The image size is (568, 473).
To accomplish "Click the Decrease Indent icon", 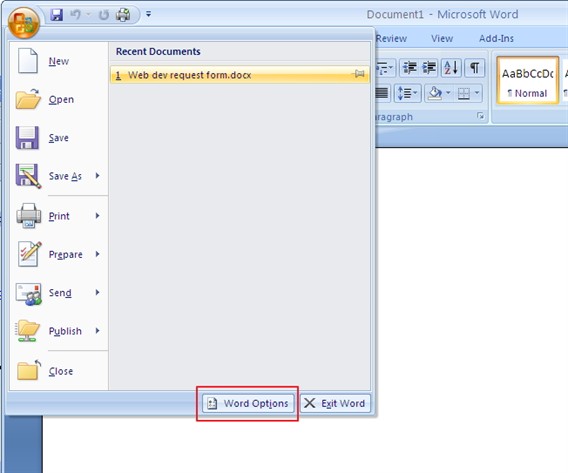I will (x=410, y=68).
